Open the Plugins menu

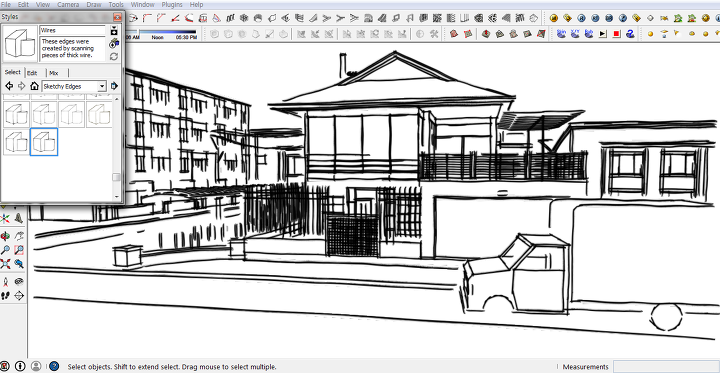pyautogui.click(x=172, y=5)
